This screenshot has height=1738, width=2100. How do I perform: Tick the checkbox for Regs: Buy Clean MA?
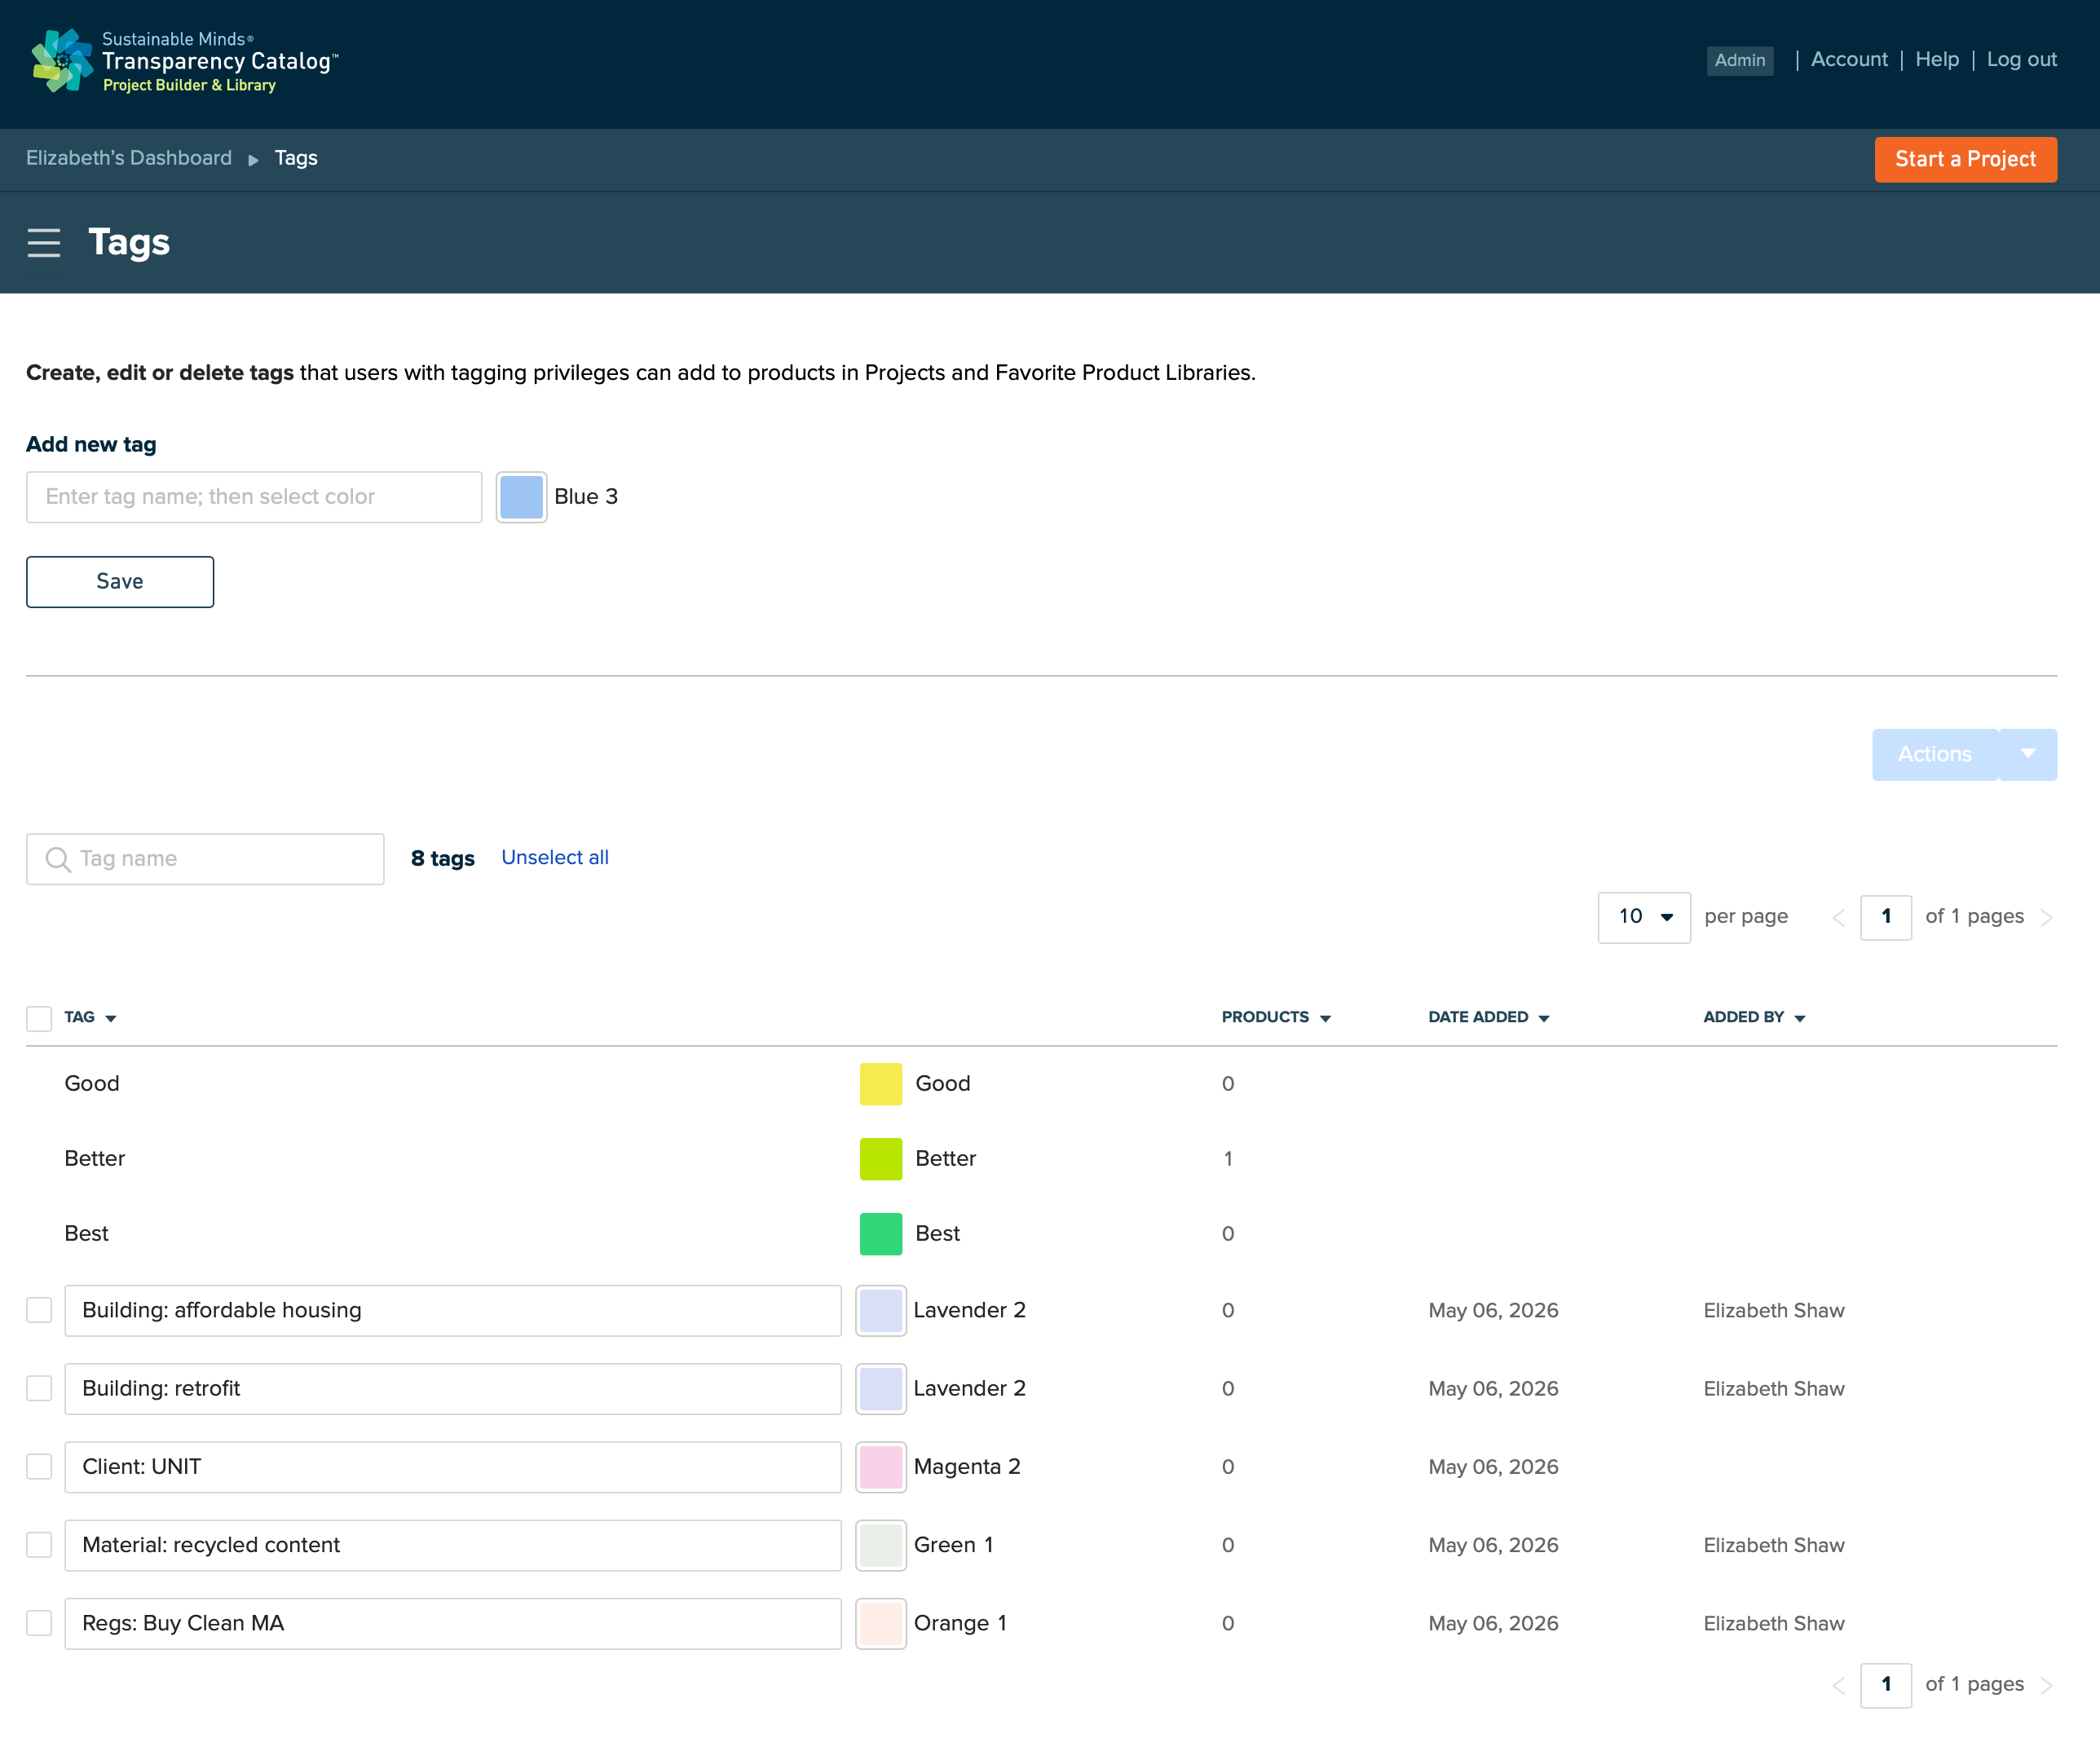[39, 1622]
